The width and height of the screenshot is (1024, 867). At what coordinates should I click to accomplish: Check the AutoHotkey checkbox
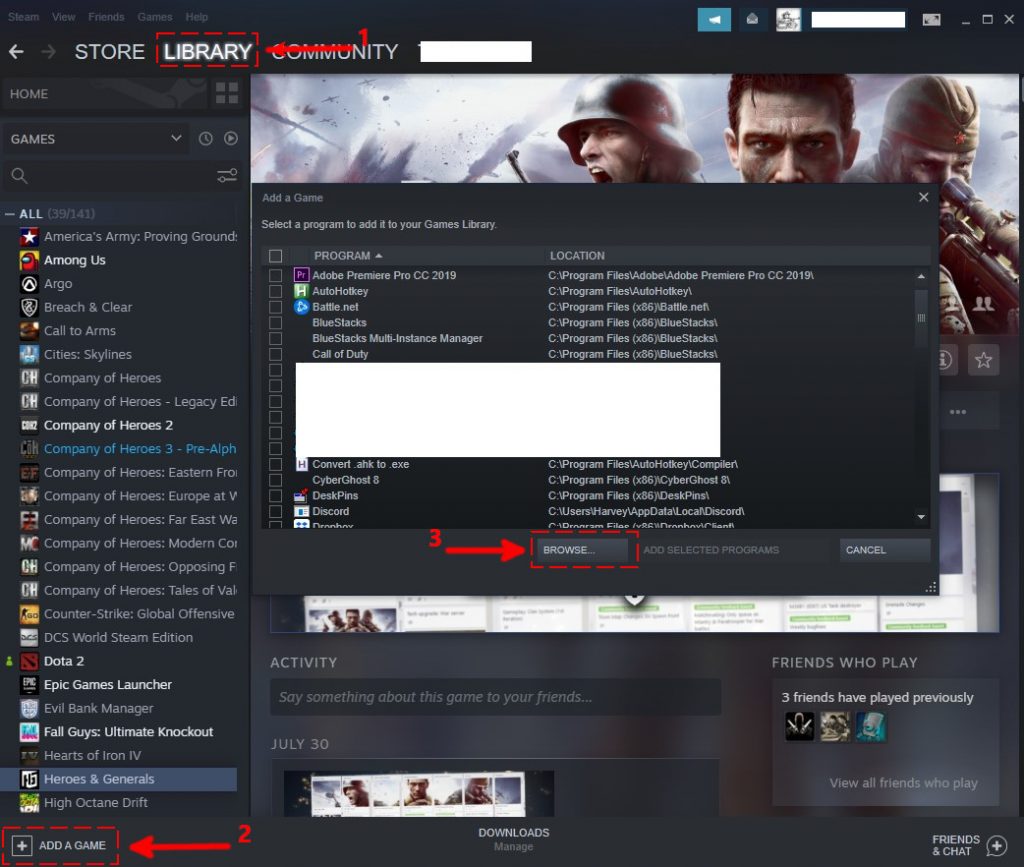(x=276, y=291)
